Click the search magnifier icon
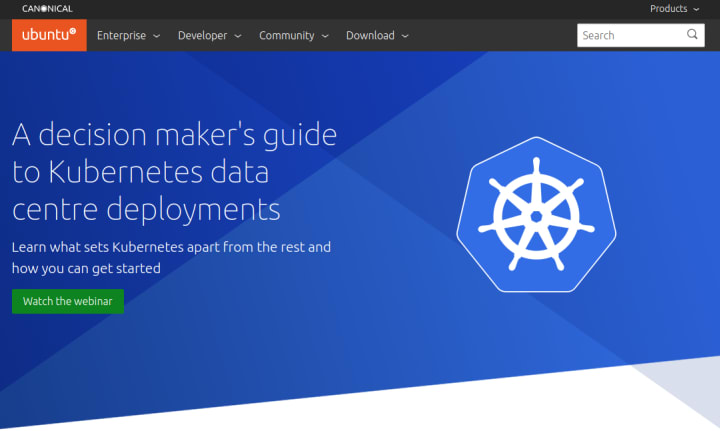 tap(692, 34)
